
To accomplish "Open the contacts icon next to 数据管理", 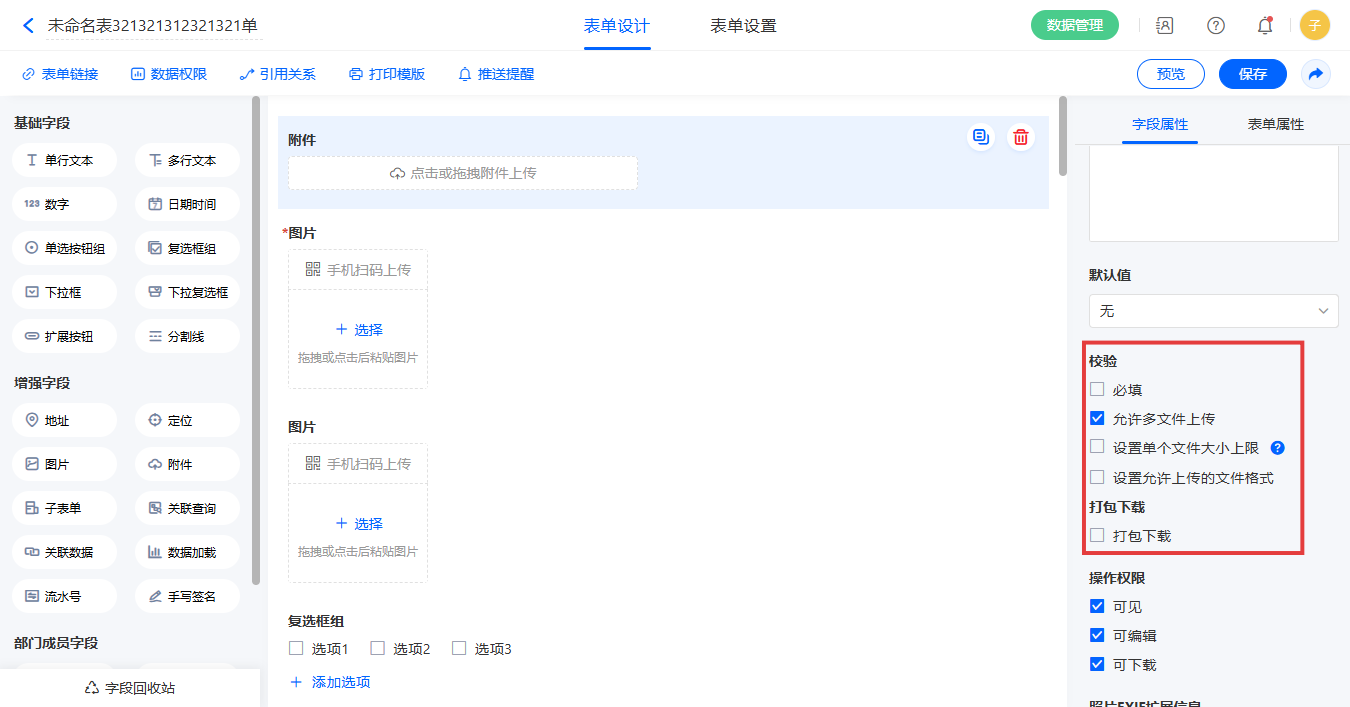I will coord(1165,26).
